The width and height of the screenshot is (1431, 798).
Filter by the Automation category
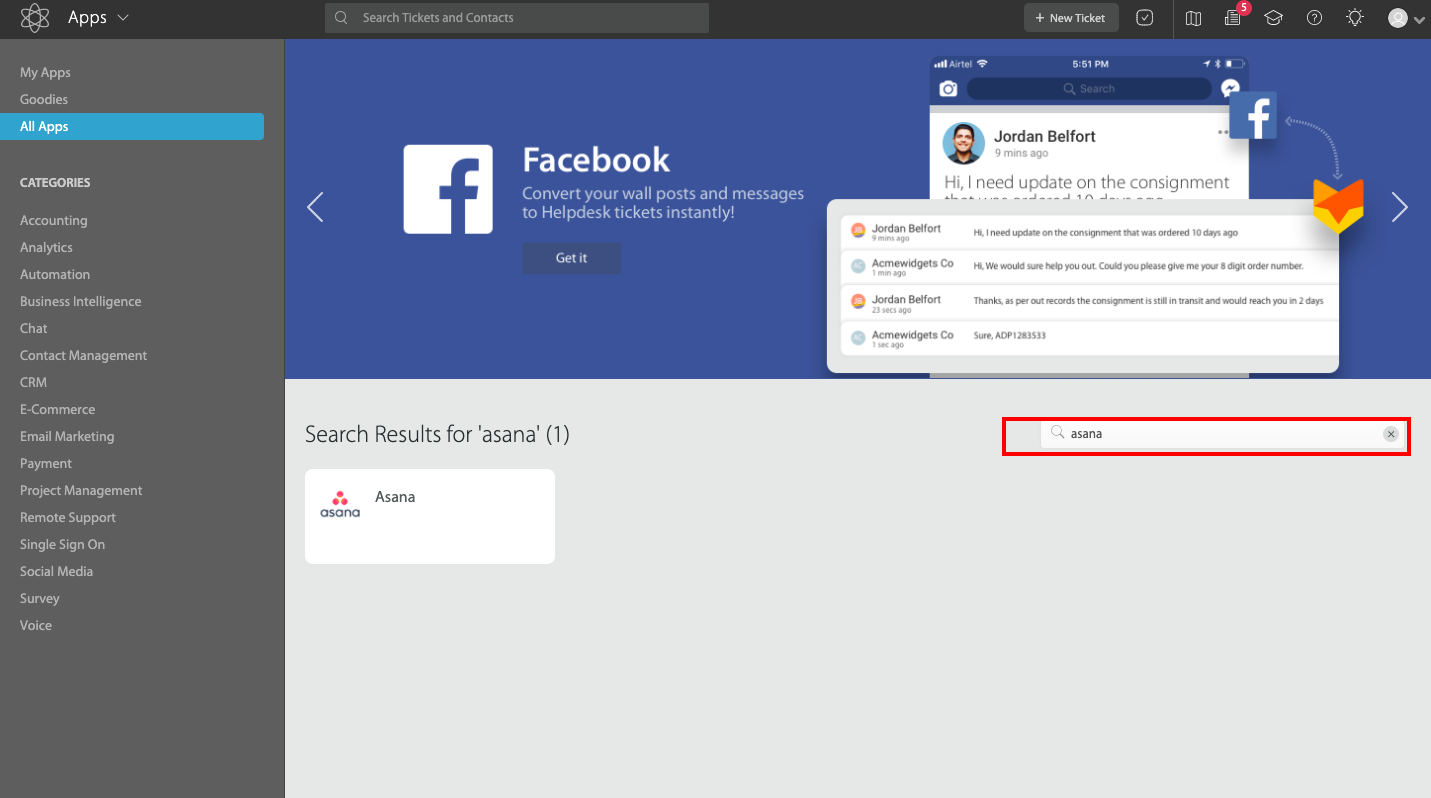[x=55, y=274]
